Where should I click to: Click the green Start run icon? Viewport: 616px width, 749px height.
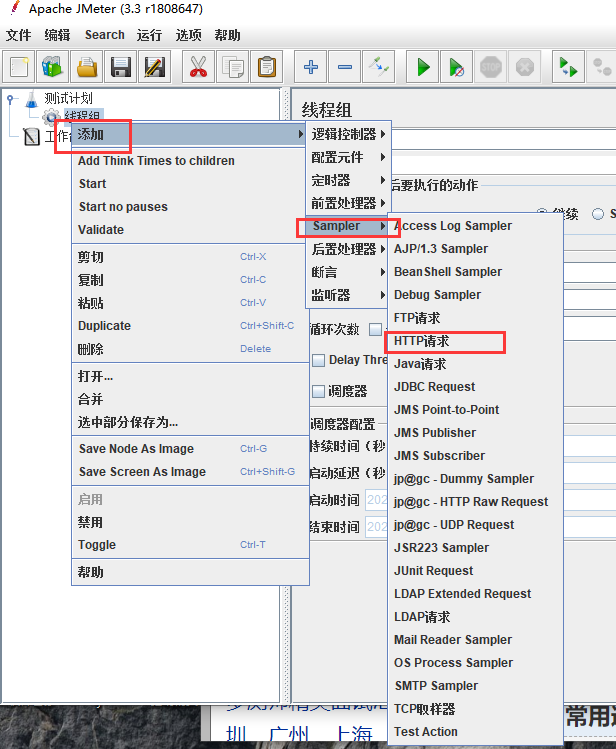tap(423, 67)
